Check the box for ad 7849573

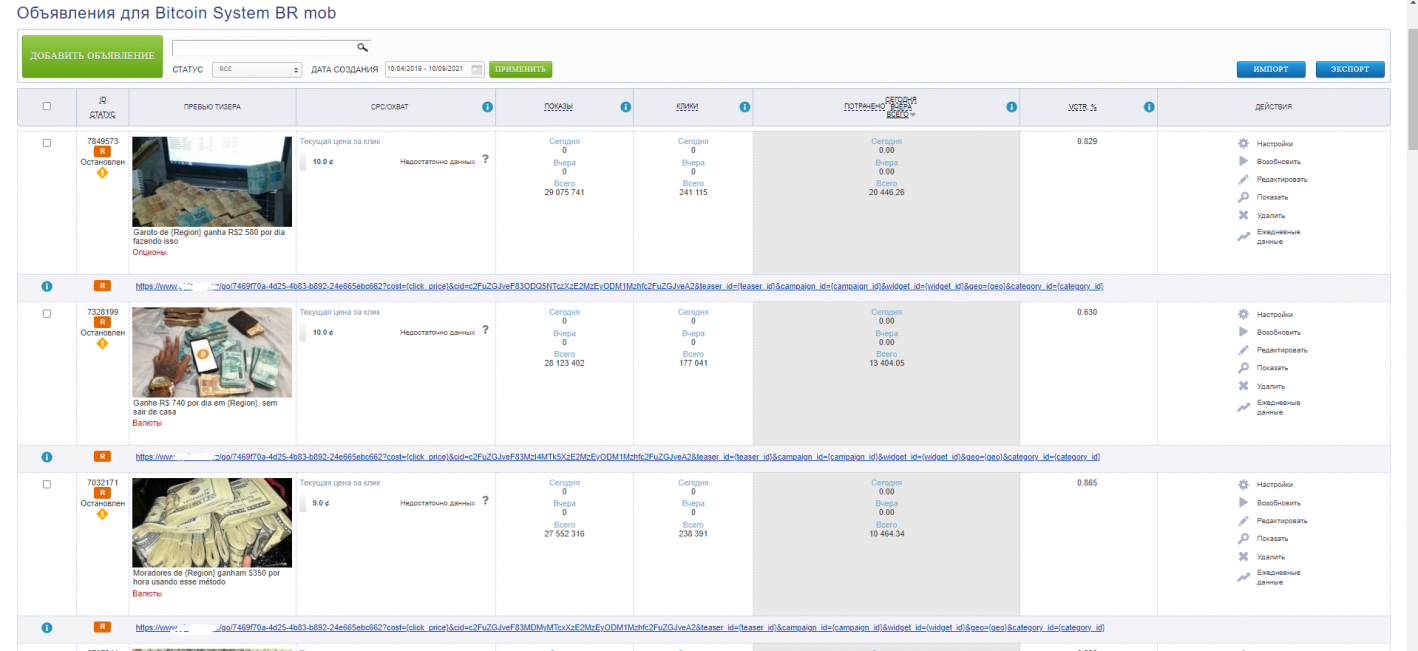[x=47, y=143]
